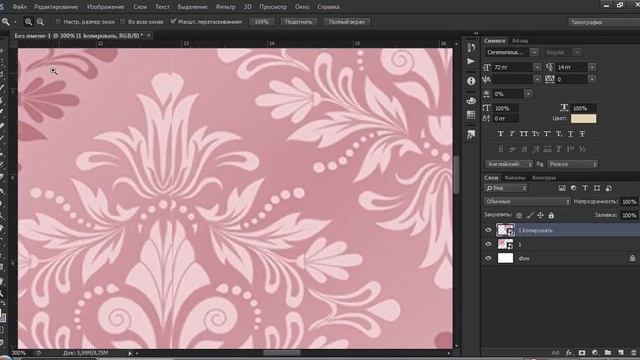
Task: Add a layer mask from Layers footer
Action: pyautogui.click(x=582, y=353)
